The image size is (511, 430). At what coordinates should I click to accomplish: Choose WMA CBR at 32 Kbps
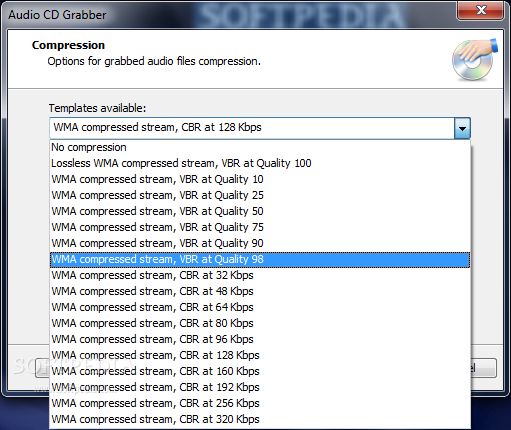pos(260,275)
